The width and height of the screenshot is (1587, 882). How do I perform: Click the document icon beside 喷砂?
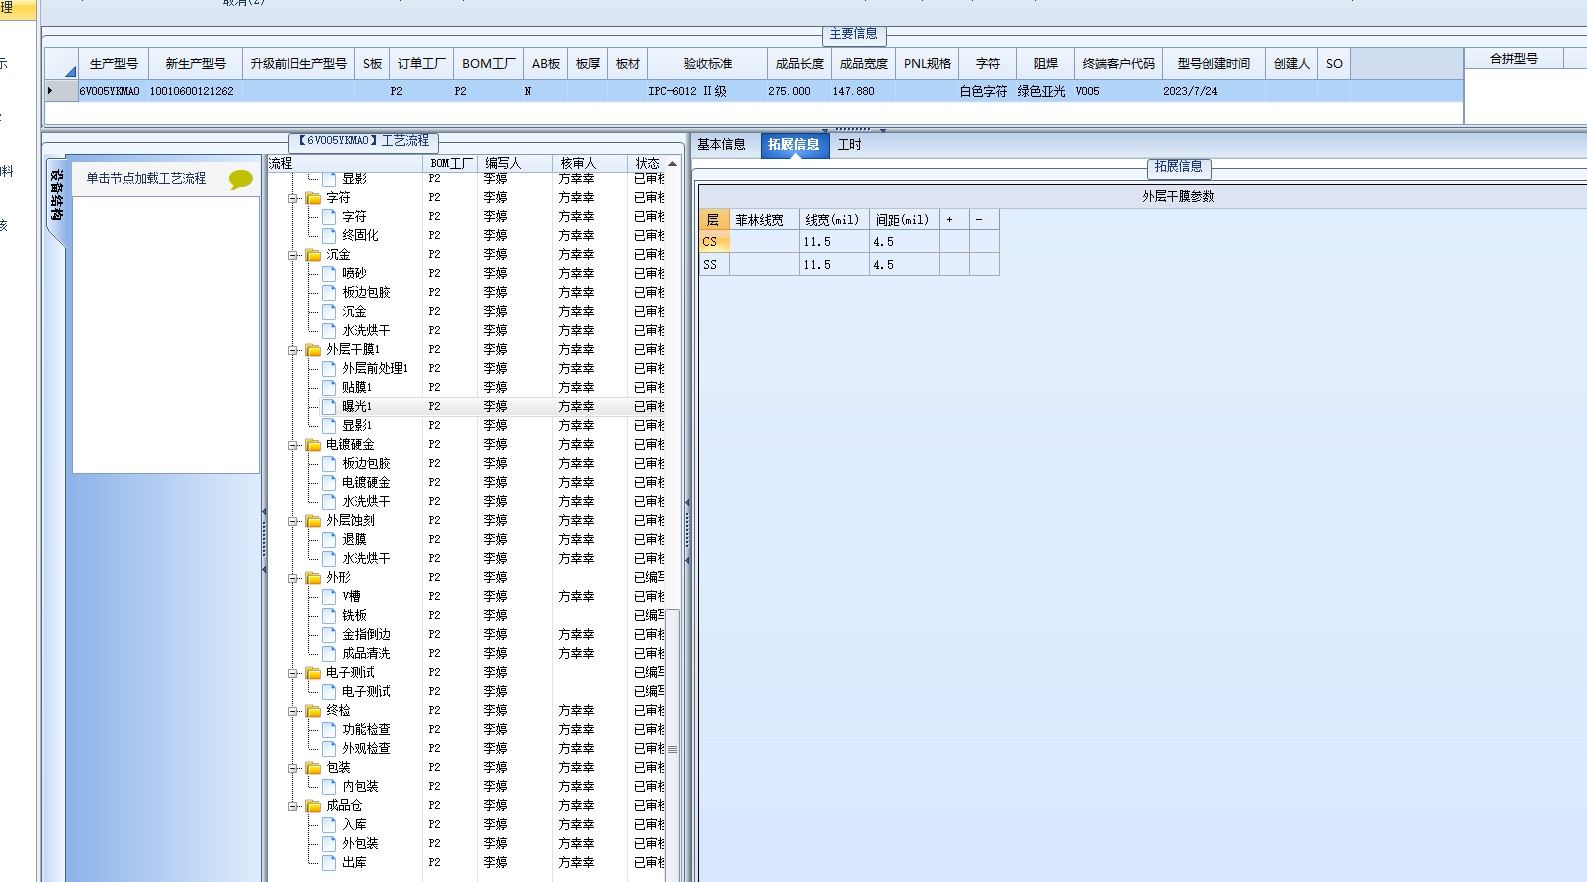coord(329,273)
